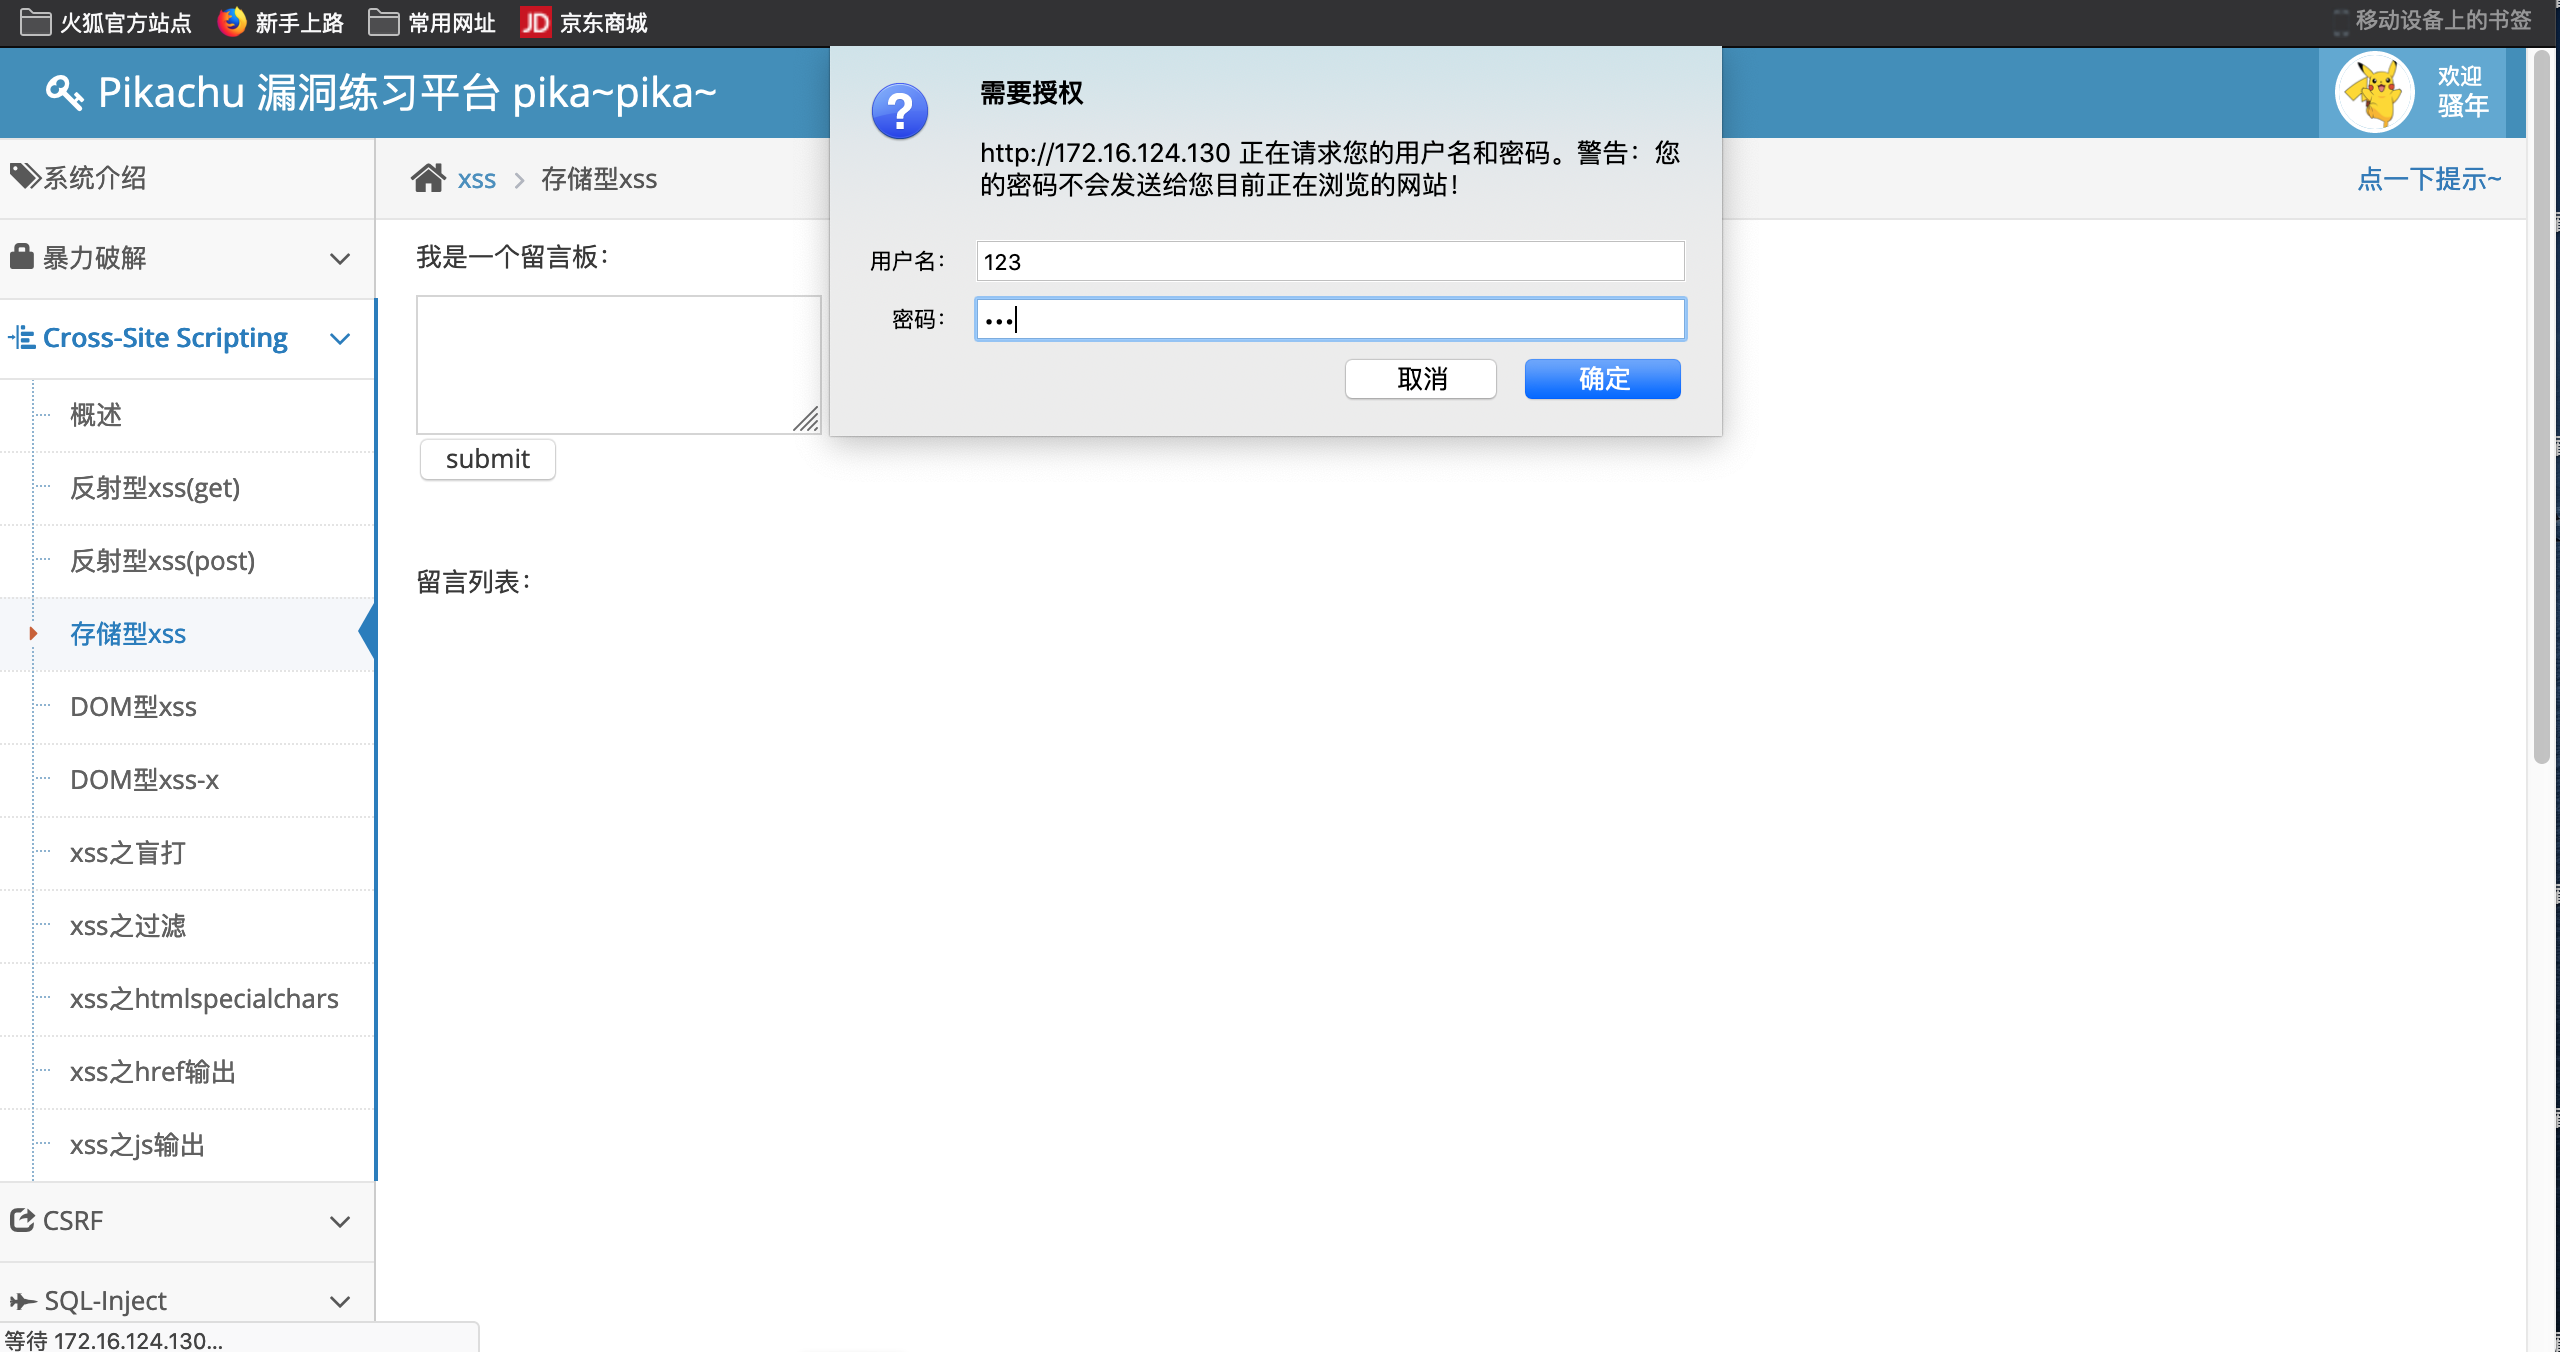The width and height of the screenshot is (2560, 1352).
Task: Click the 用户名 input field
Action: (x=1330, y=261)
